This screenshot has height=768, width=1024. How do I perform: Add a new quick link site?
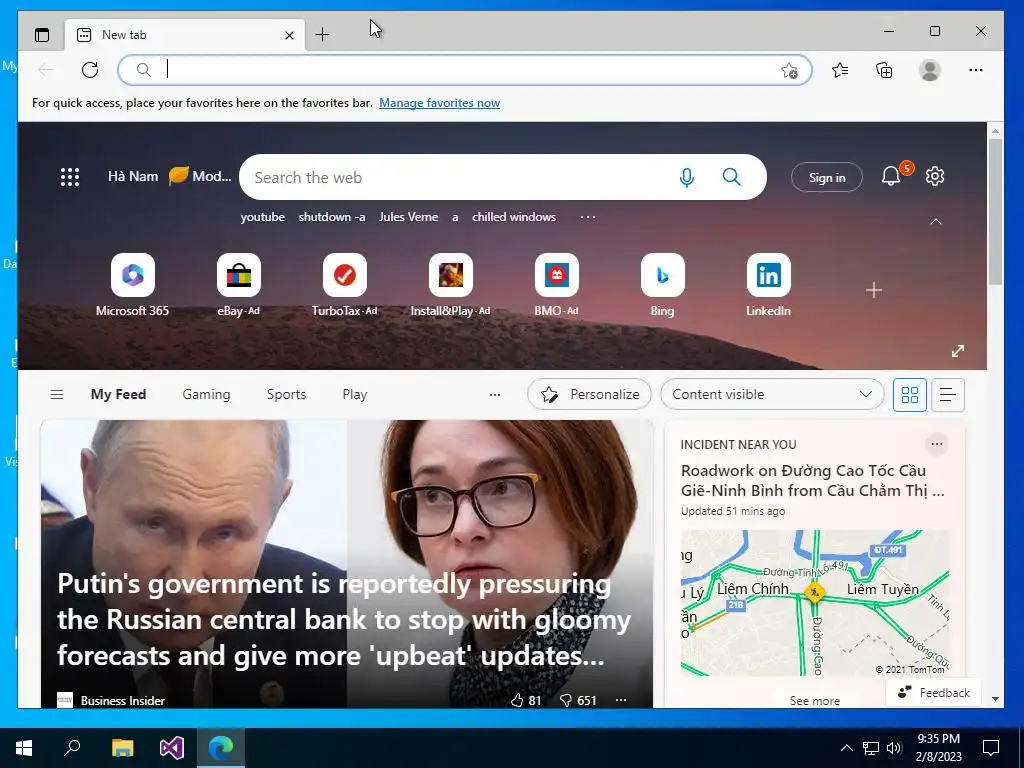pyautogui.click(x=874, y=290)
